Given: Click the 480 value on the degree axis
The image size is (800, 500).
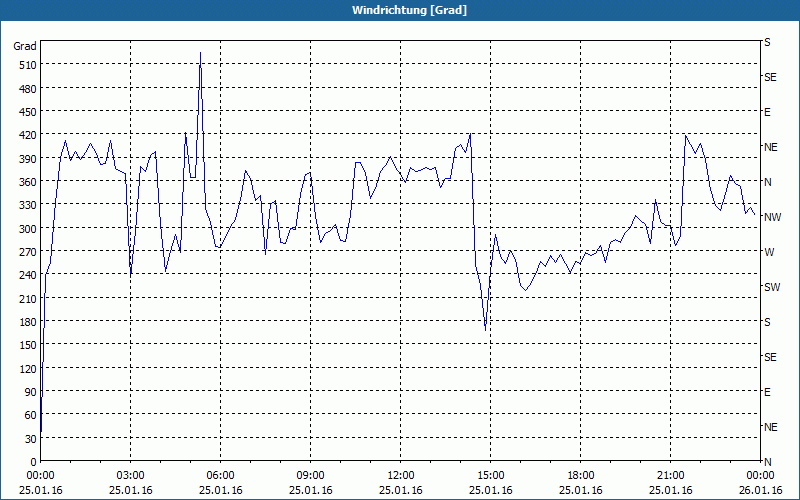Looking at the screenshot, I should point(28,89).
